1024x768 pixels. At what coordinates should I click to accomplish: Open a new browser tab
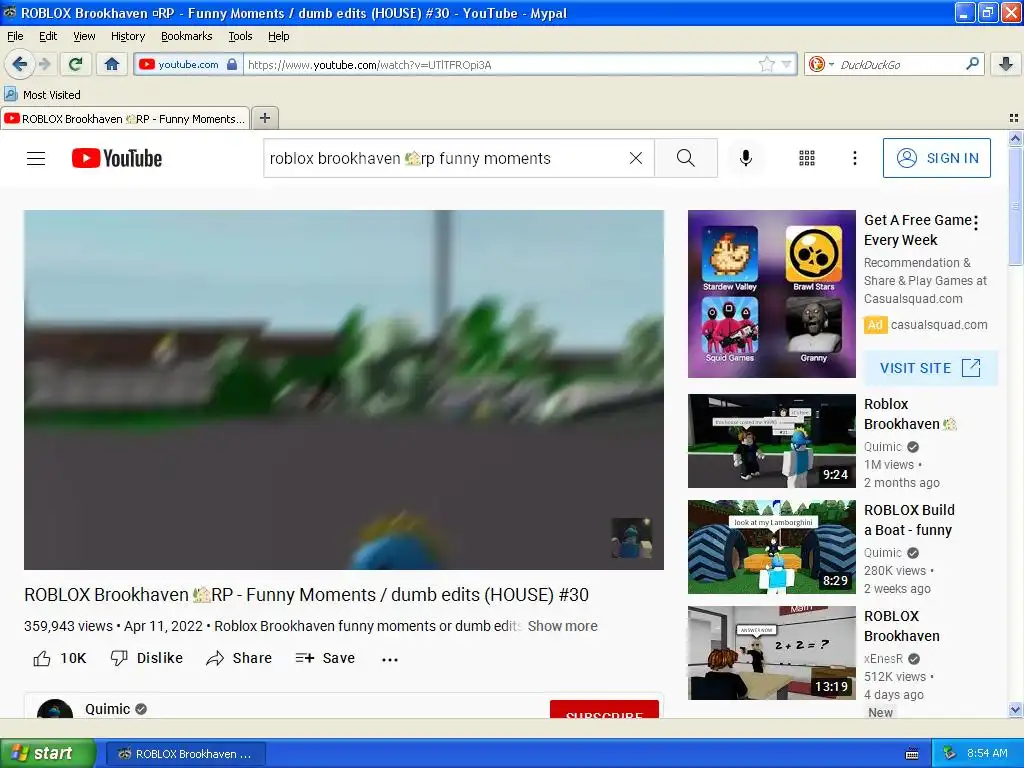(264, 118)
